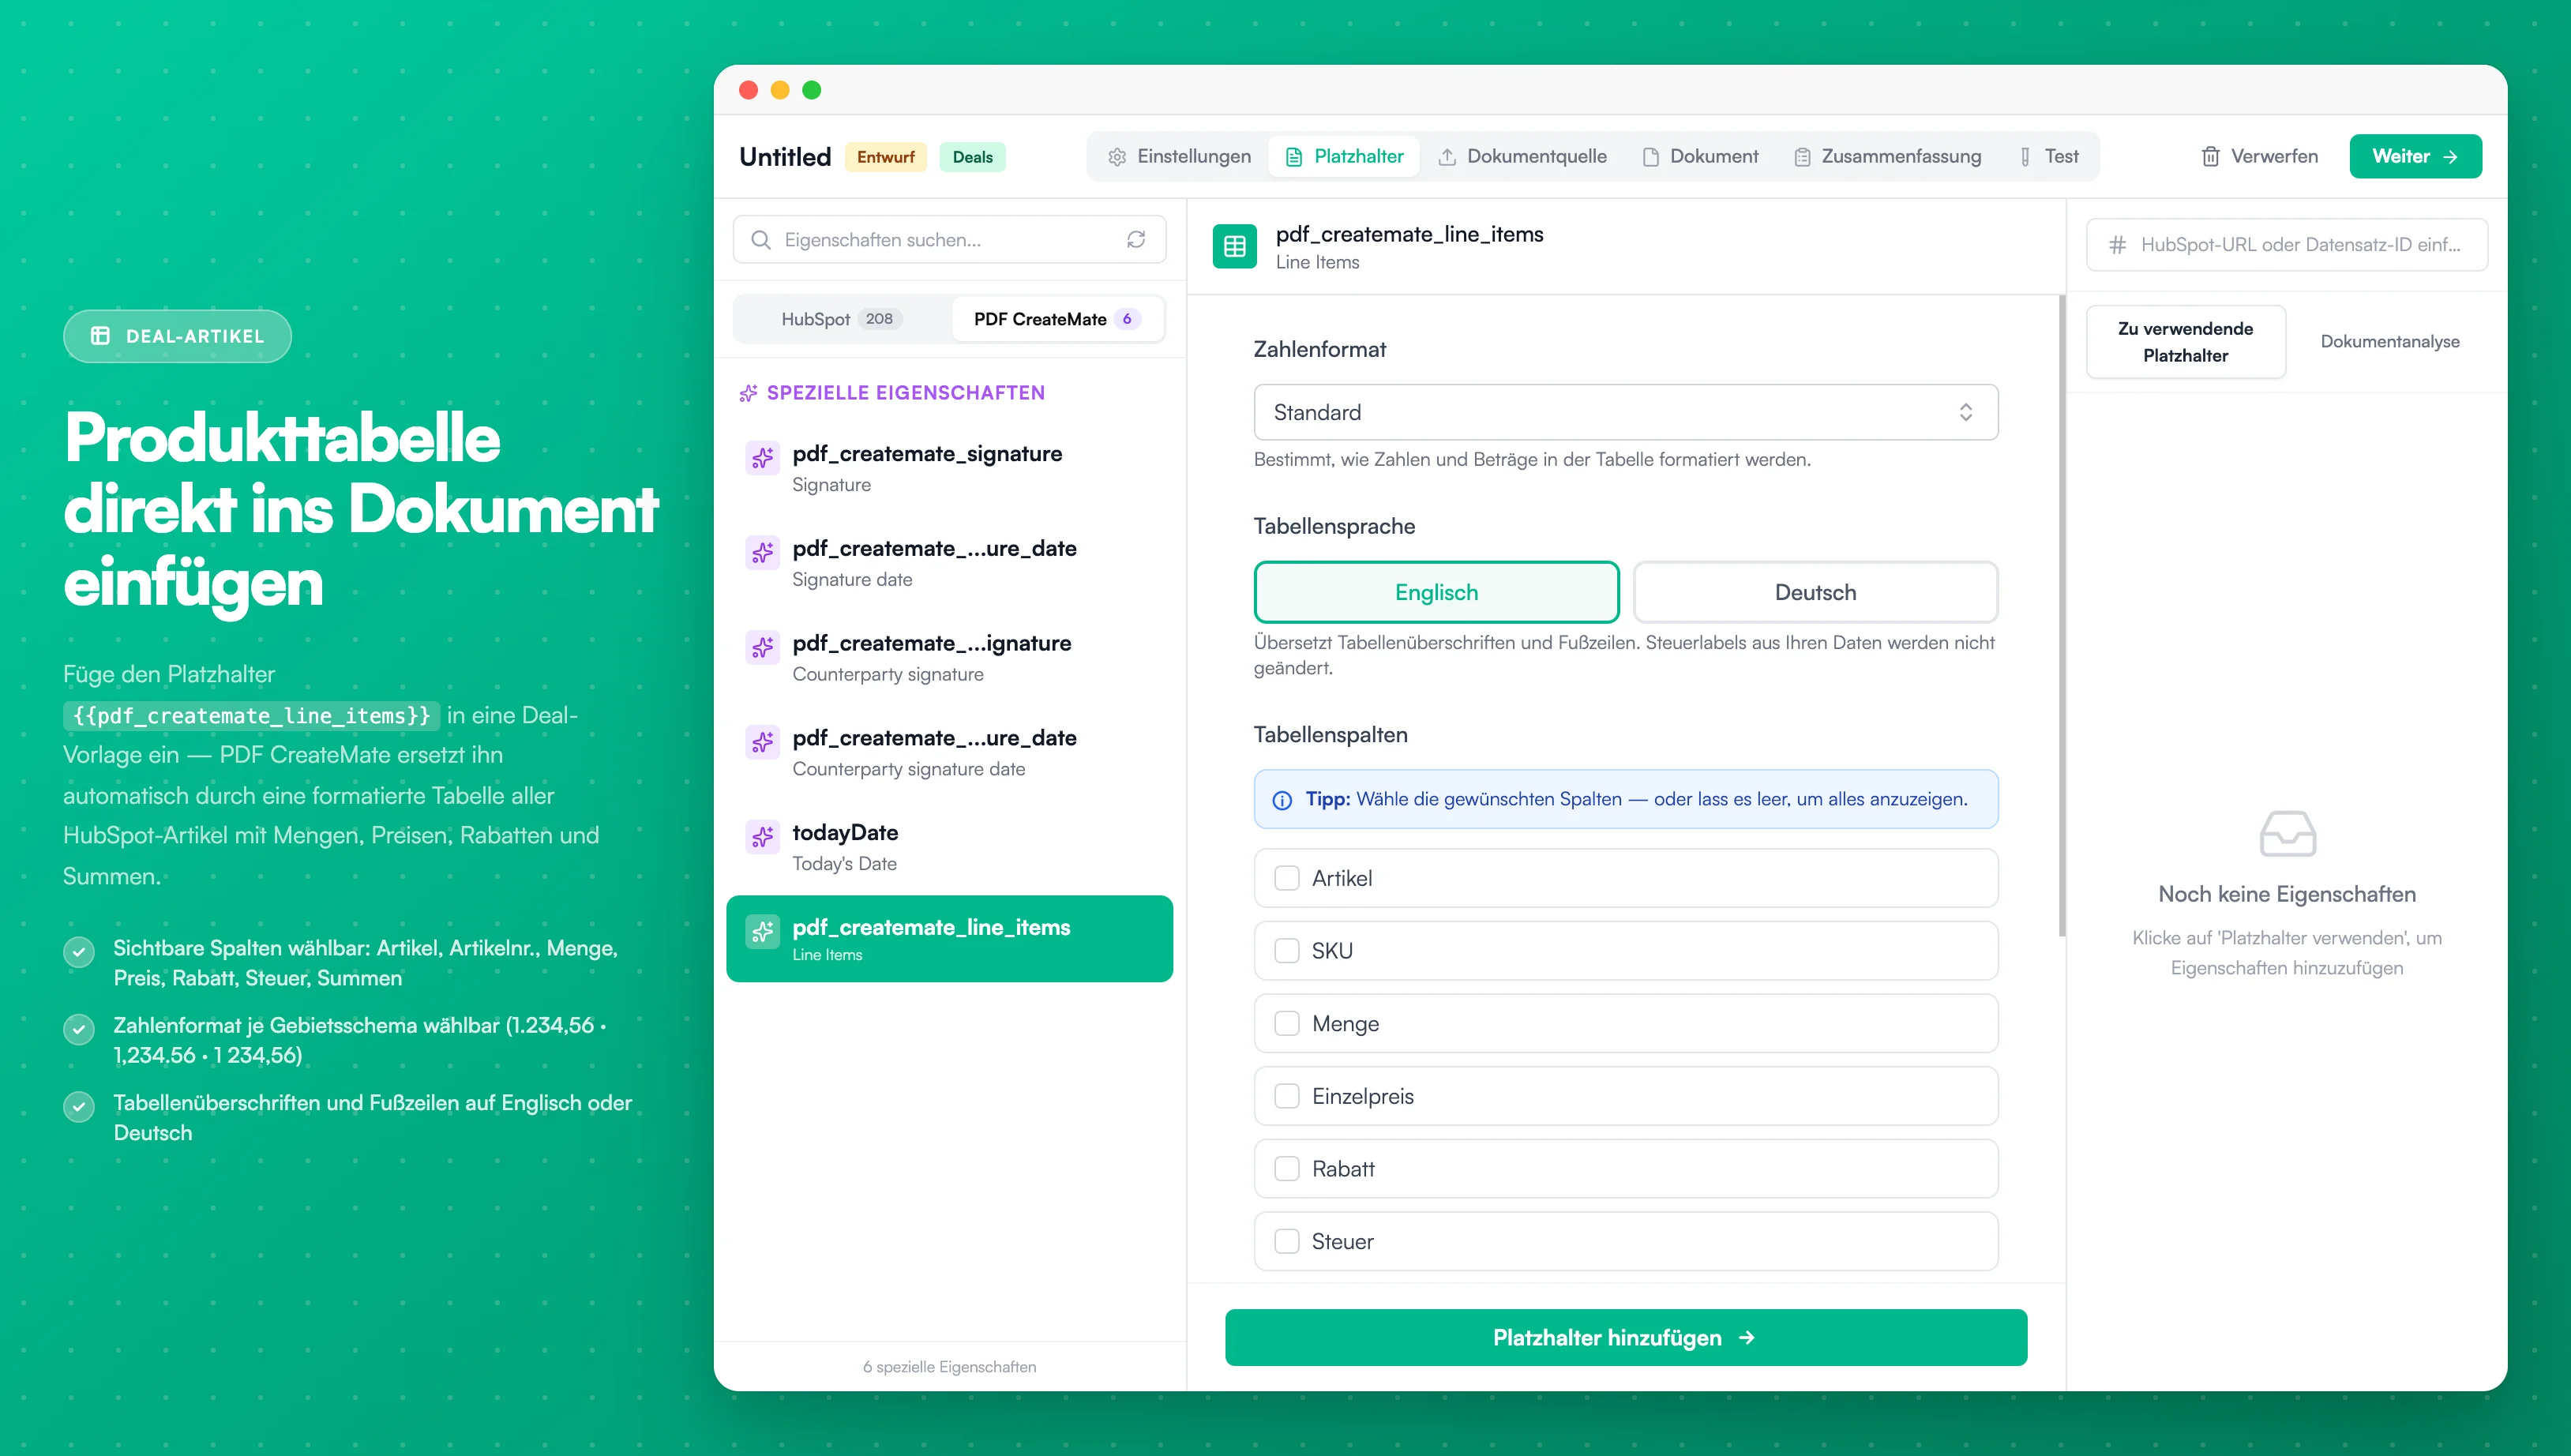The image size is (2571, 1456).
Task: Click the {{pdf_createmate_line_items}} code snippet
Action: tap(251, 716)
